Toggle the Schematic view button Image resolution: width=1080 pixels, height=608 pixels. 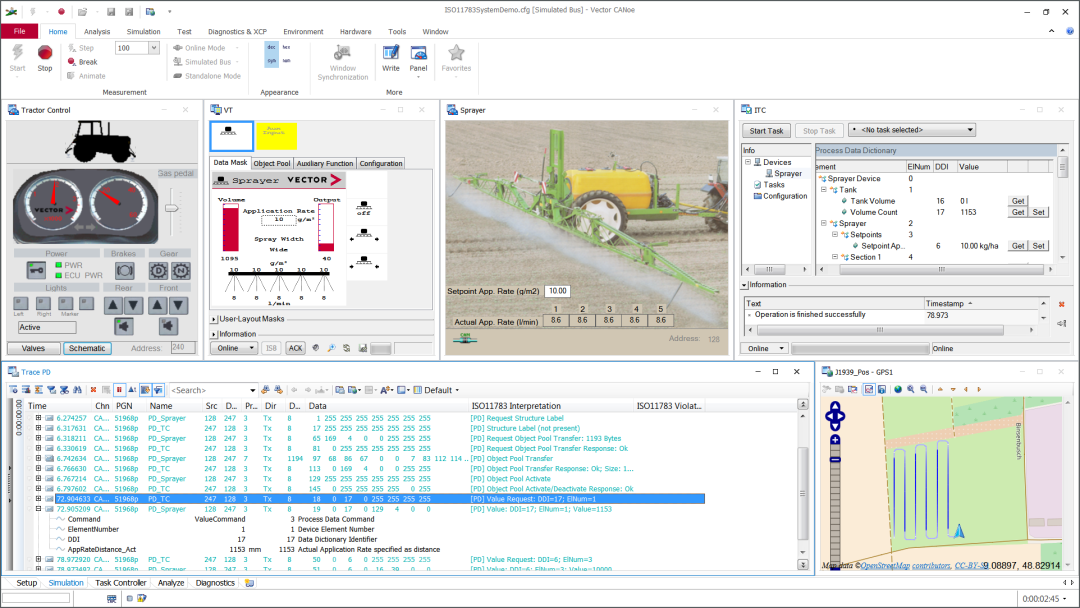87,348
